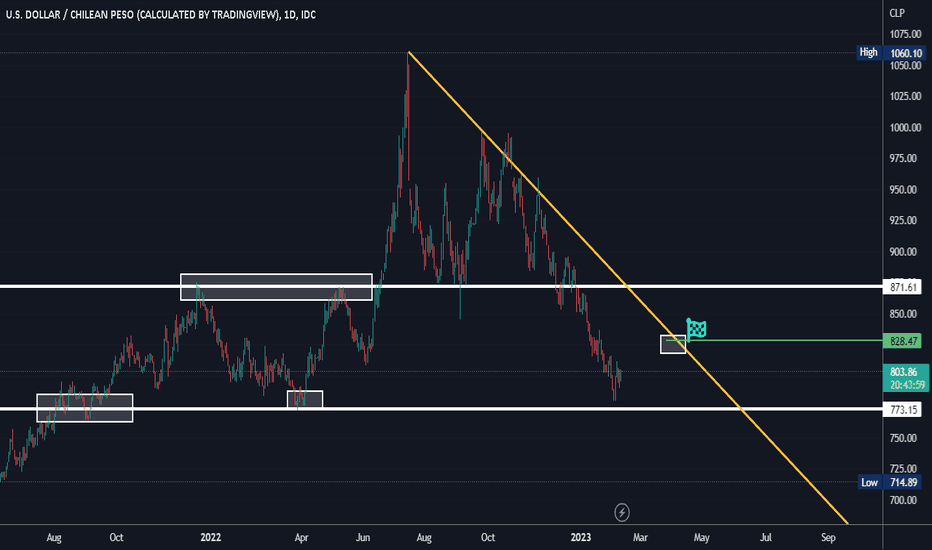932x550 pixels.
Task: Select the large resistance rectangle near 871.61
Action: [276, 287]
